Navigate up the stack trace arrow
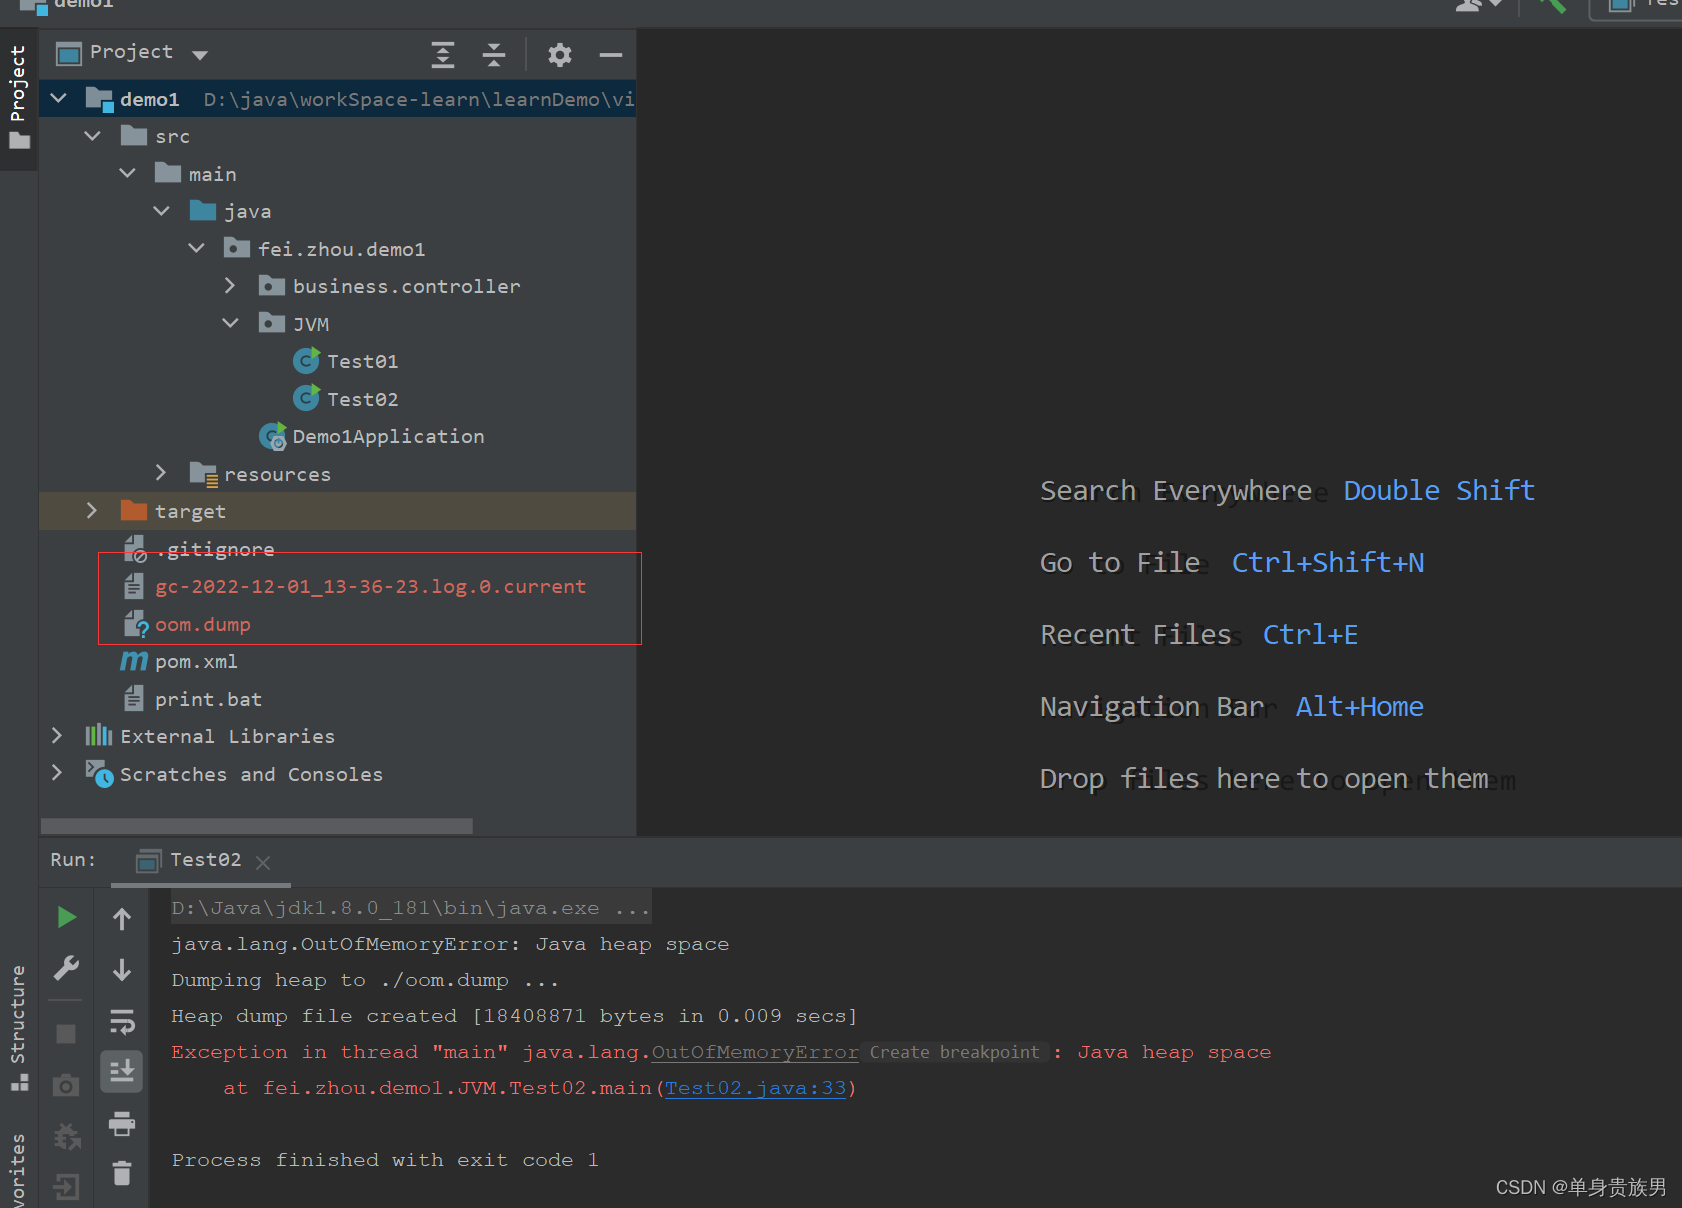1682x1208 pixels. 122,918
